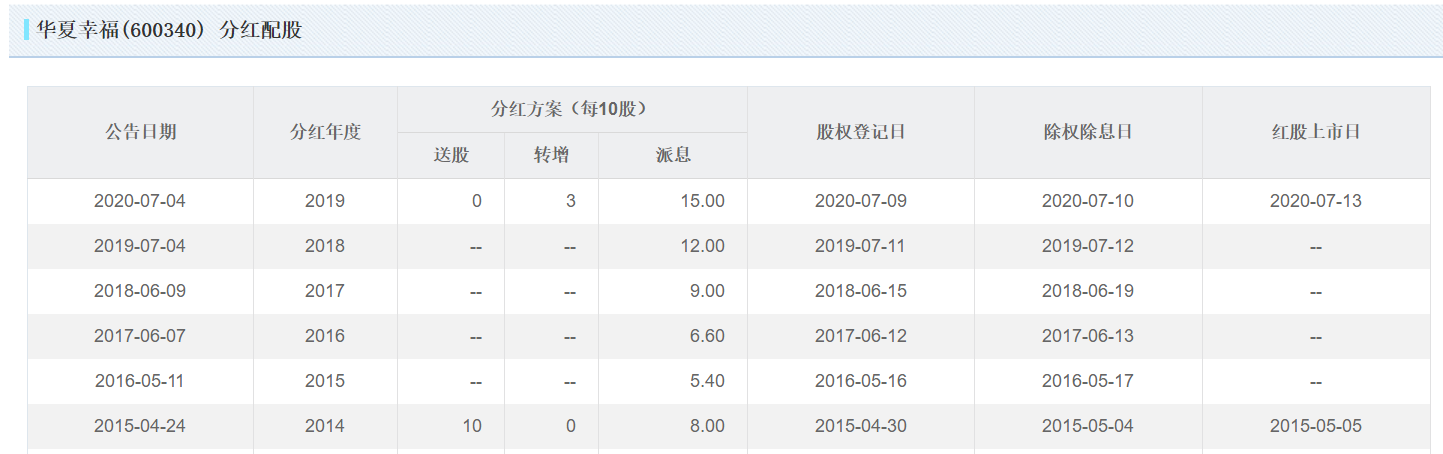The width and height of the screenshot is (1443, 454).
Task: Select announcement date 2018-06-09
Action: (x=140, y=291)
